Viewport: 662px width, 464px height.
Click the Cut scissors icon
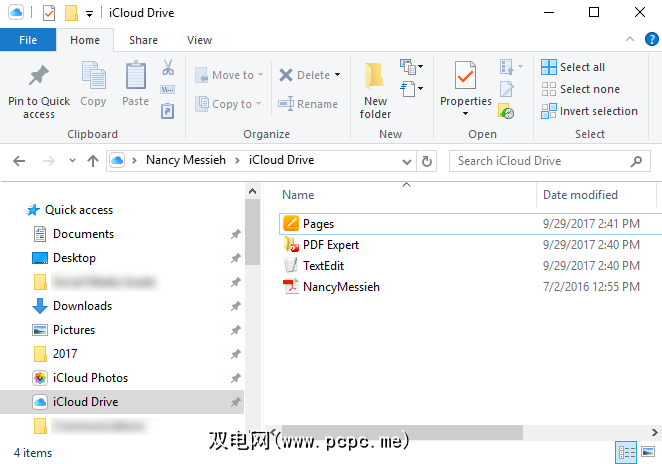pyautogui.click(x=168, y=67)
